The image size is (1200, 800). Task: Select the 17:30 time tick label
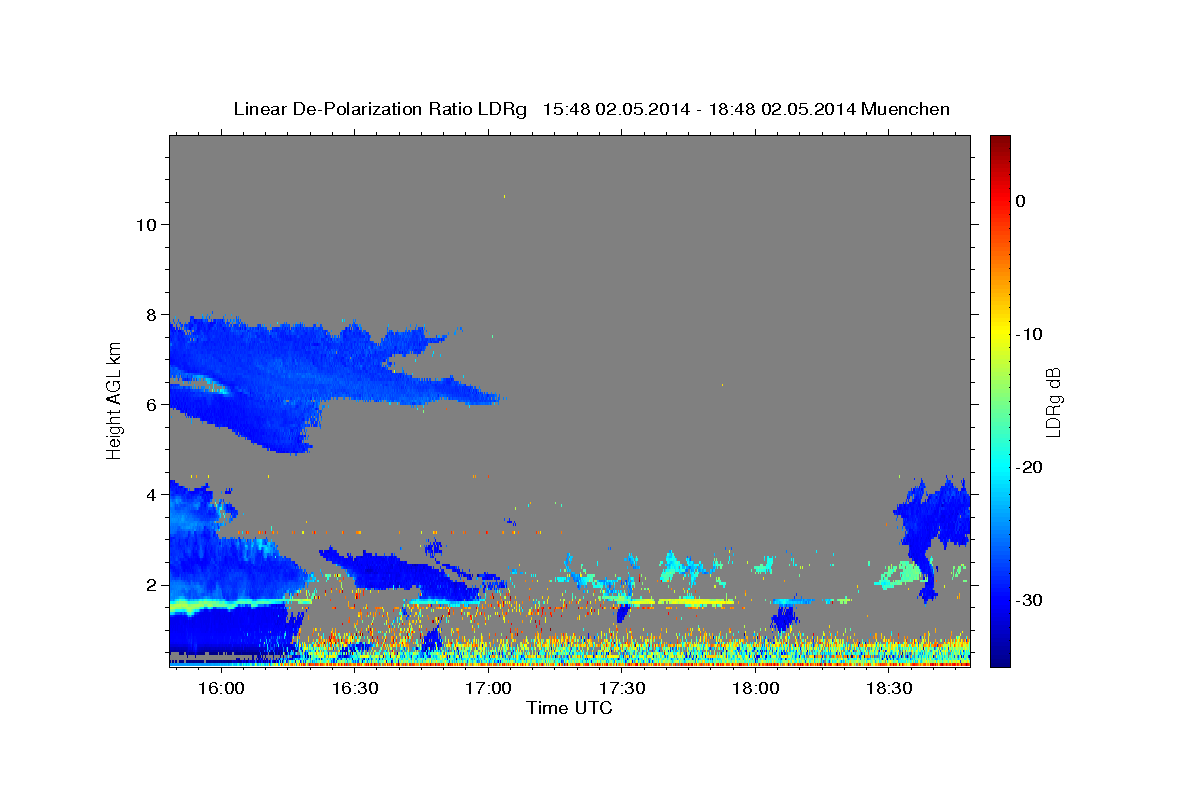tap(622, 688)
